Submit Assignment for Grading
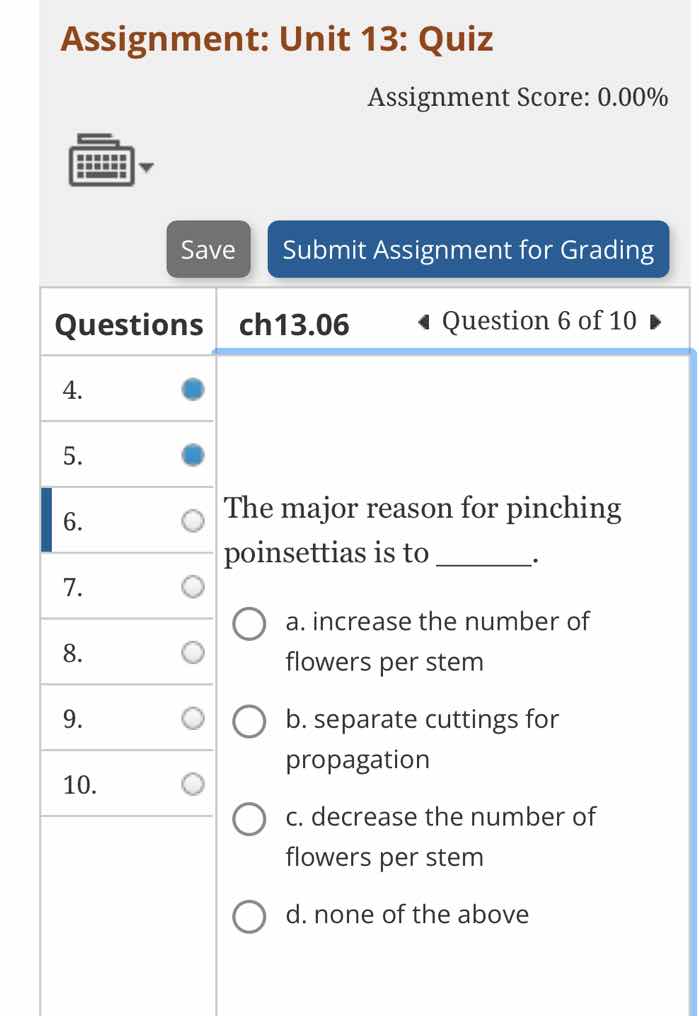The image size is (699, 1016). [468, 249]
